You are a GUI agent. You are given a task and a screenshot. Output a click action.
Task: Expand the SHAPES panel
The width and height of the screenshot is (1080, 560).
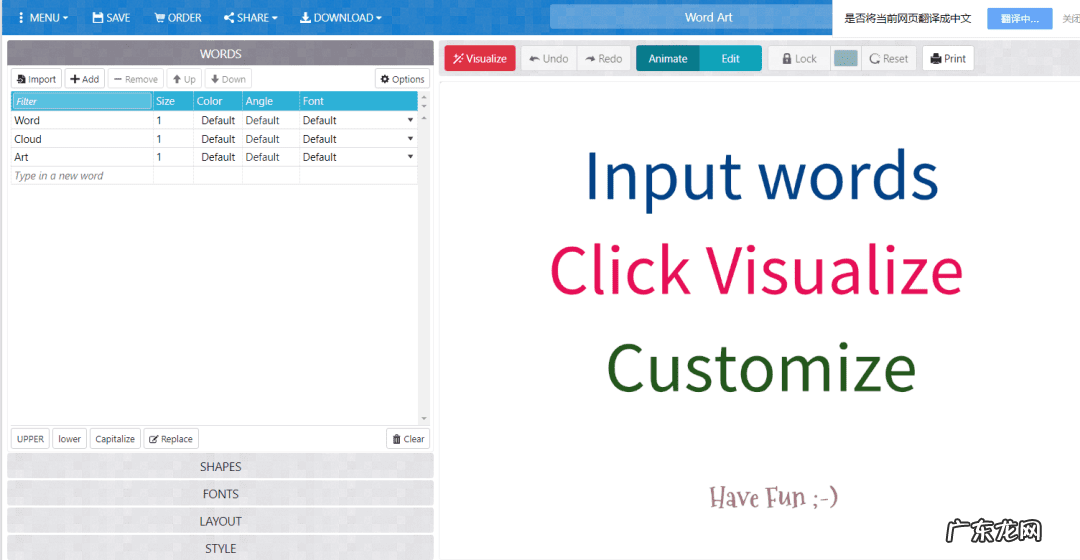pos(220,467)
